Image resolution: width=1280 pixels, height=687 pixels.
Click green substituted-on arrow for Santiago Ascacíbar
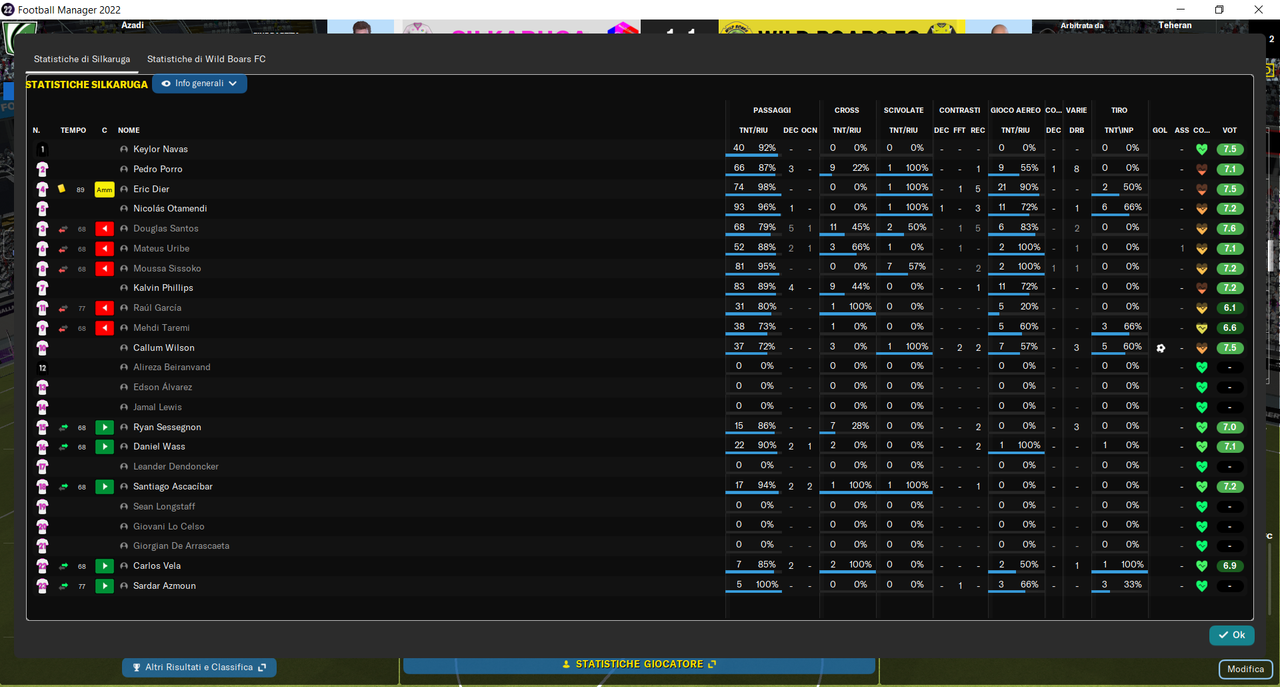click(104, 487)
